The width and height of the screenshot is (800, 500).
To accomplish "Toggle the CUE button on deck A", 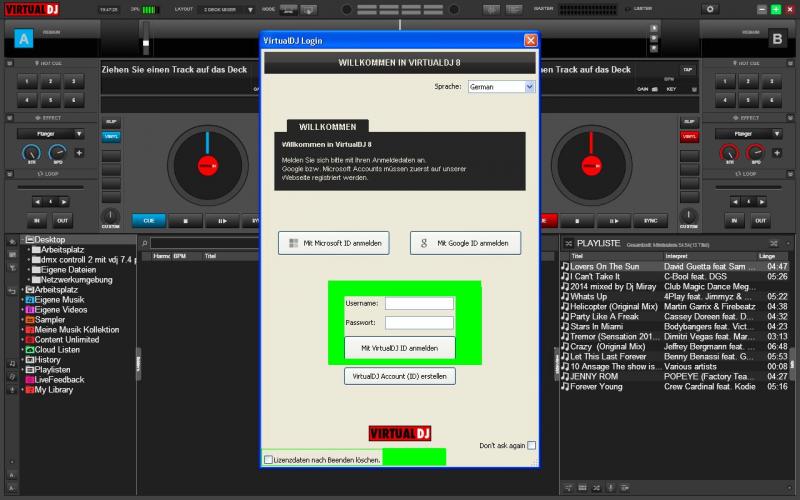I will (x=148, y=221).
